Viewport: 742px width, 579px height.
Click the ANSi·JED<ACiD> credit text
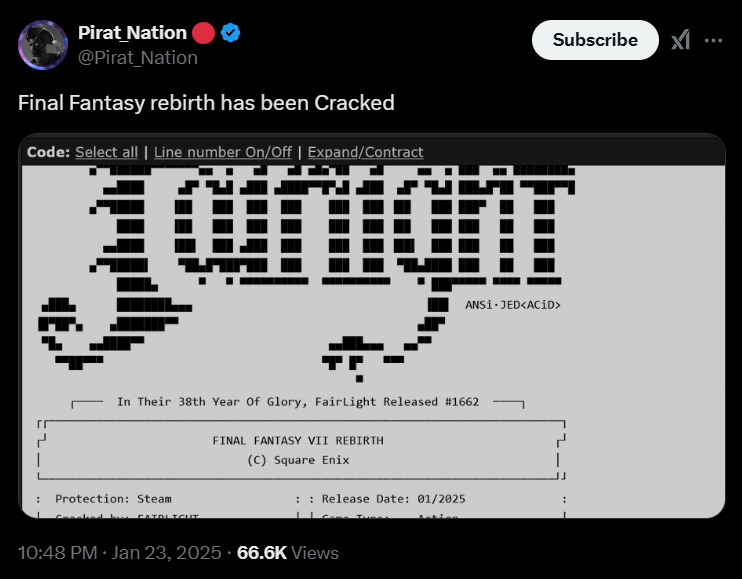point(513,305)
